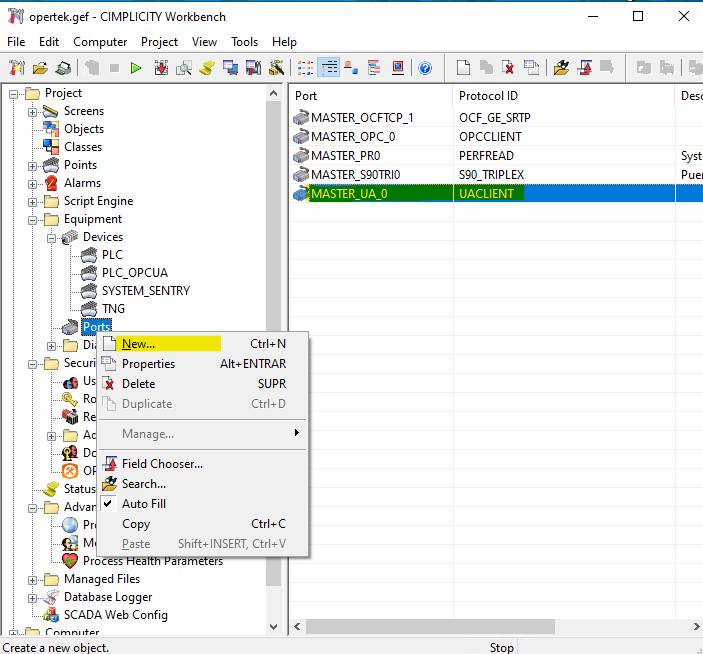Expand the Managed Files node
This screenshot has width=703, height=654.
pos(32,580)
